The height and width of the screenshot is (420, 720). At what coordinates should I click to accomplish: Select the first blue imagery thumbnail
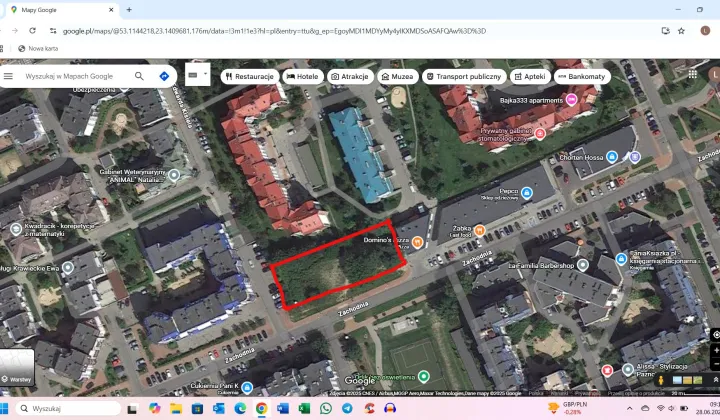coord(677,380)
